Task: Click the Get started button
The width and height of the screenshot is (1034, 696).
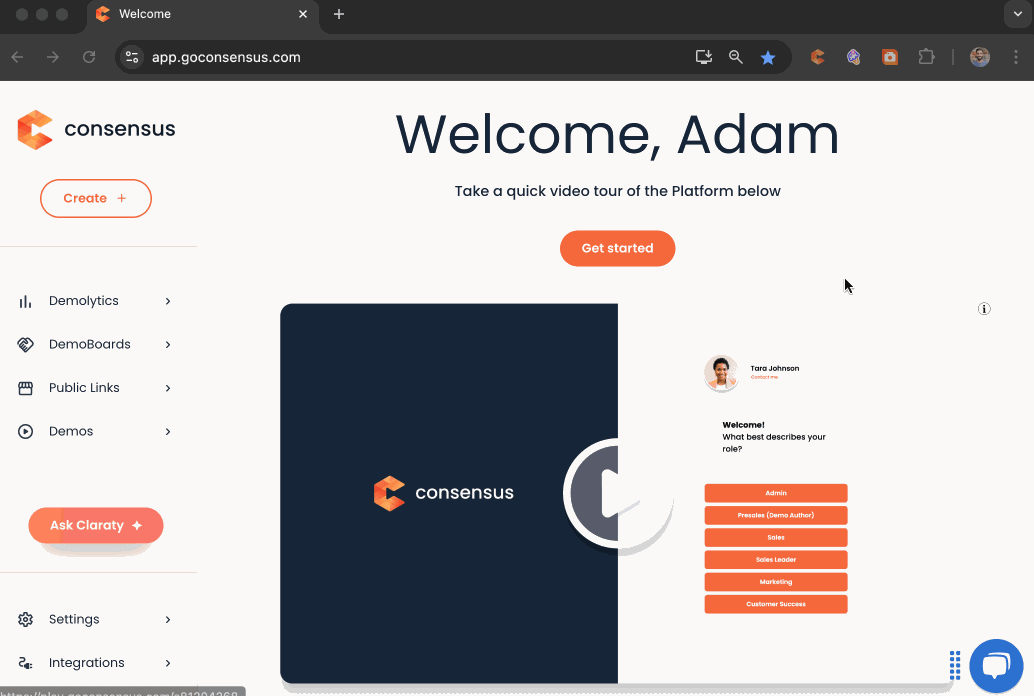Action: click(x=617, y=249)
